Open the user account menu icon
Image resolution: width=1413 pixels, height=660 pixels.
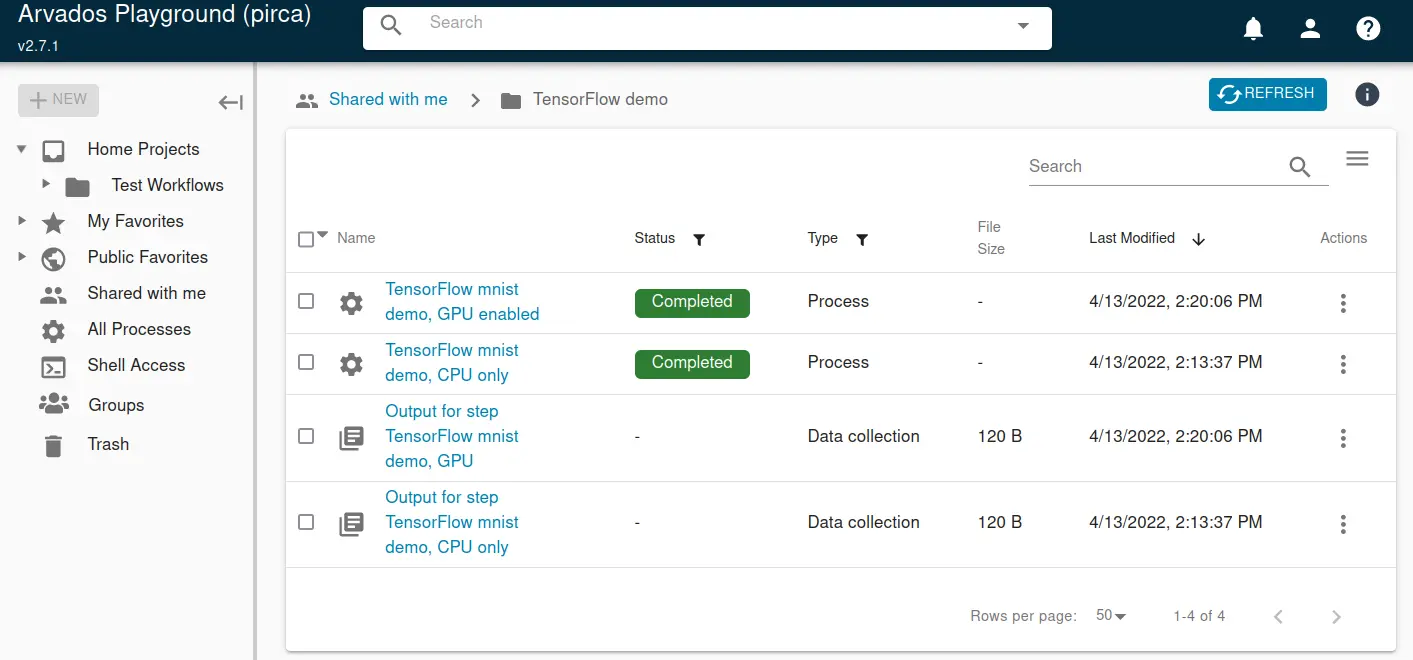(x=1310, y=28)
